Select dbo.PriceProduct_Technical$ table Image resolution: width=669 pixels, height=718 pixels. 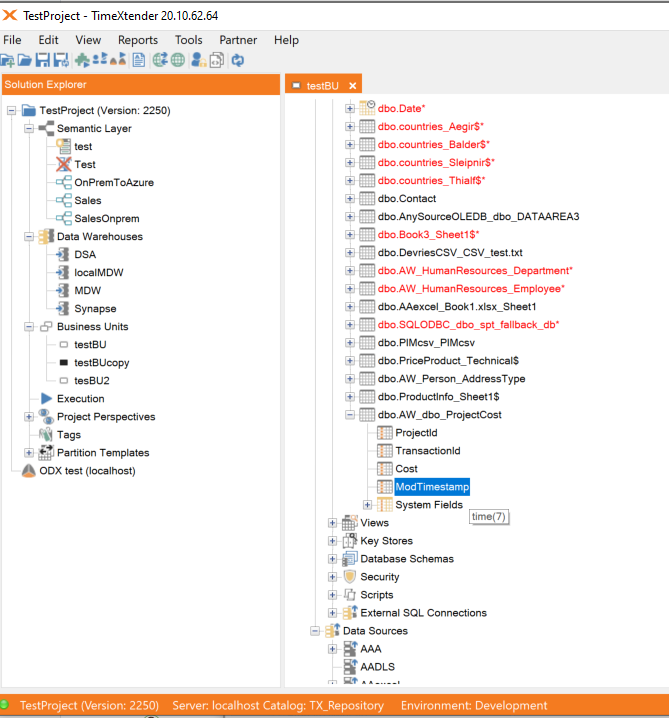[x=448, y=361]
